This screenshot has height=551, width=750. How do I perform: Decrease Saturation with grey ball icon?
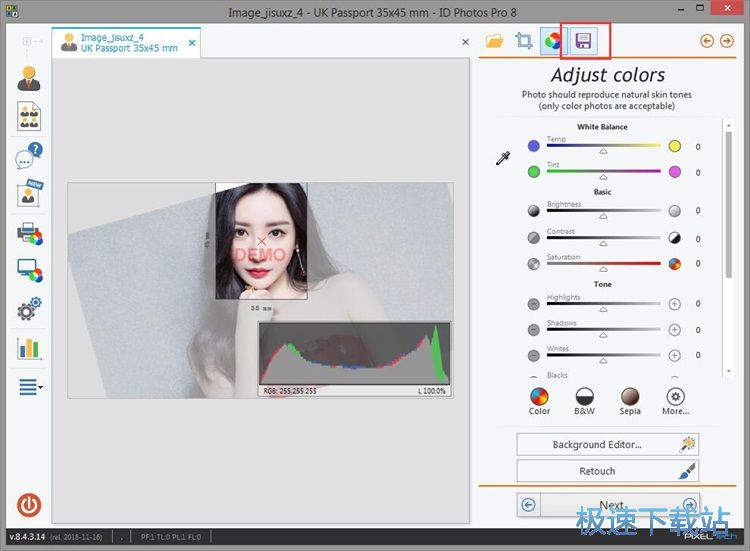[x=534, y=264]
